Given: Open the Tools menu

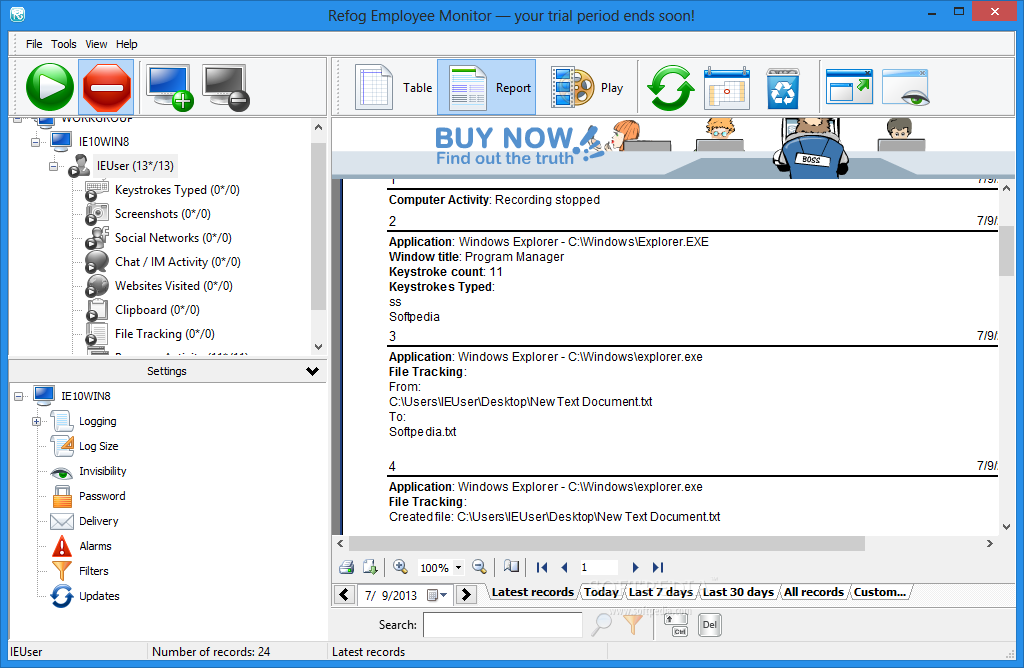Looking at the screenshot, I should 64,44.
